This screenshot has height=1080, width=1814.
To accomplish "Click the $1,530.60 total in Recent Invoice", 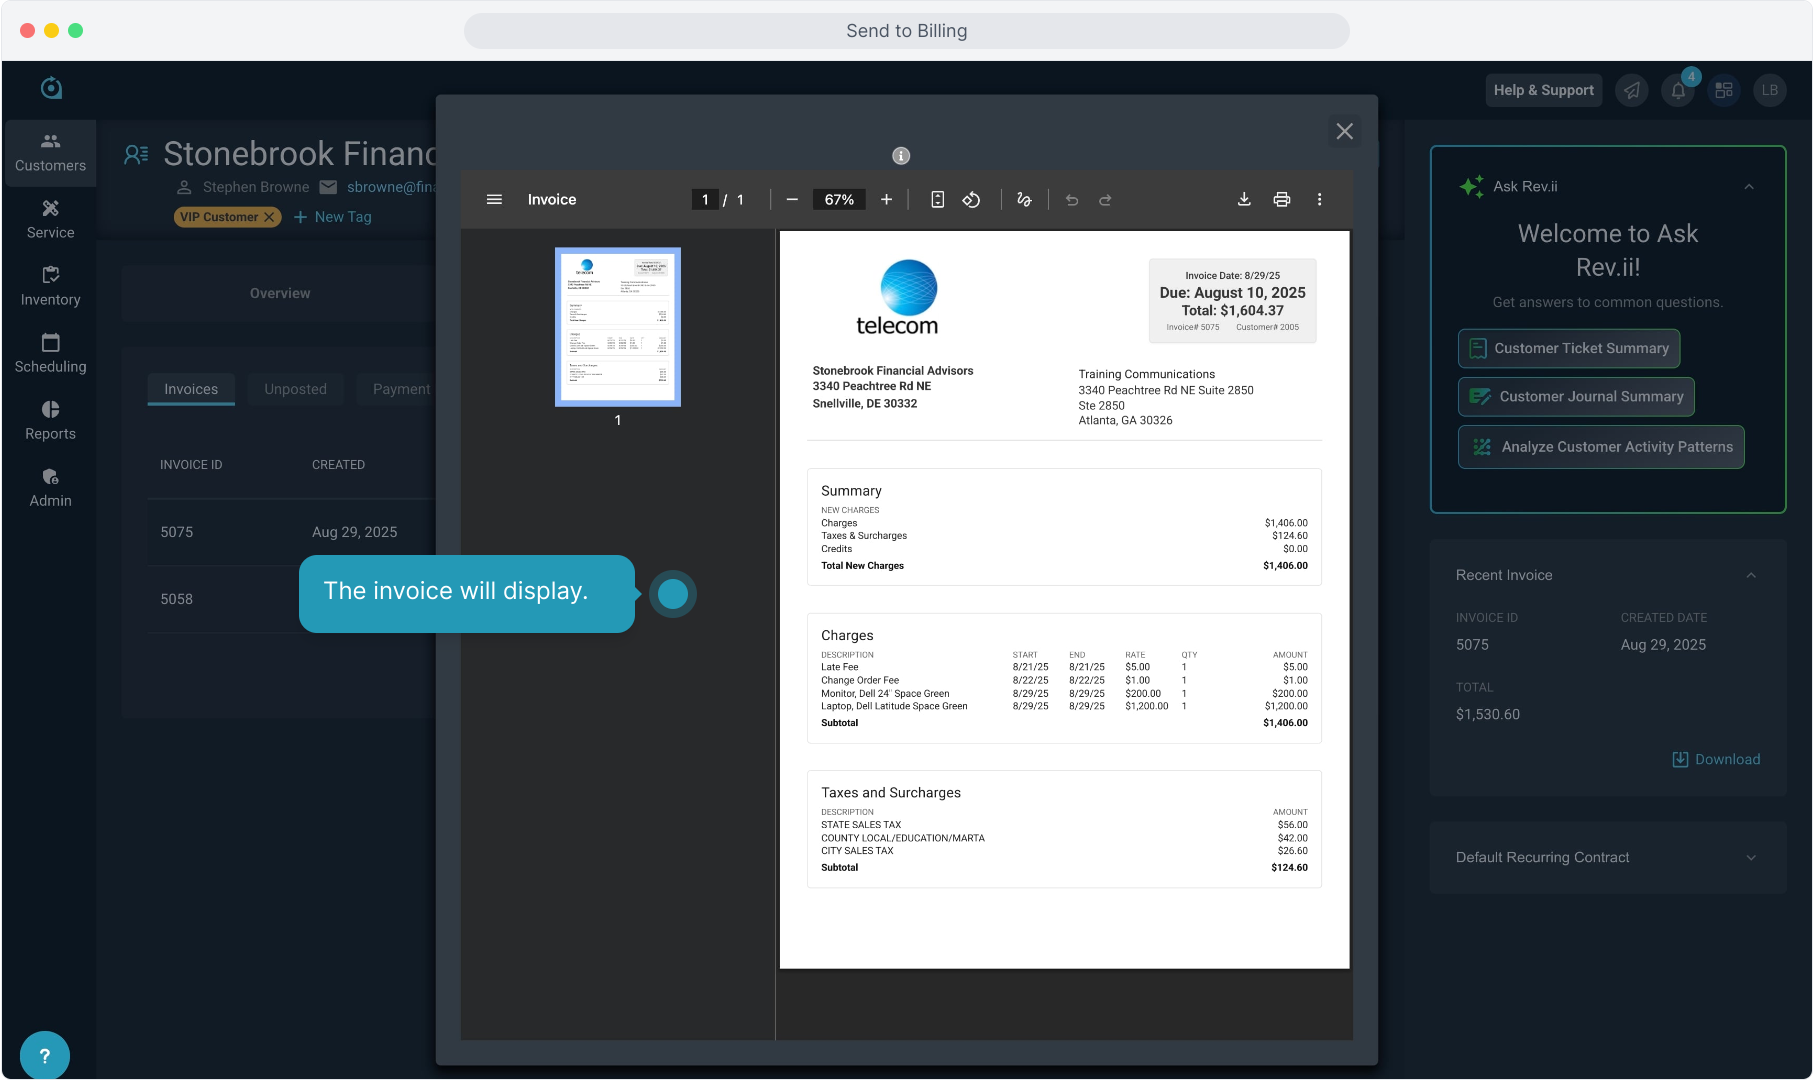I will [x=1488, y=715].
